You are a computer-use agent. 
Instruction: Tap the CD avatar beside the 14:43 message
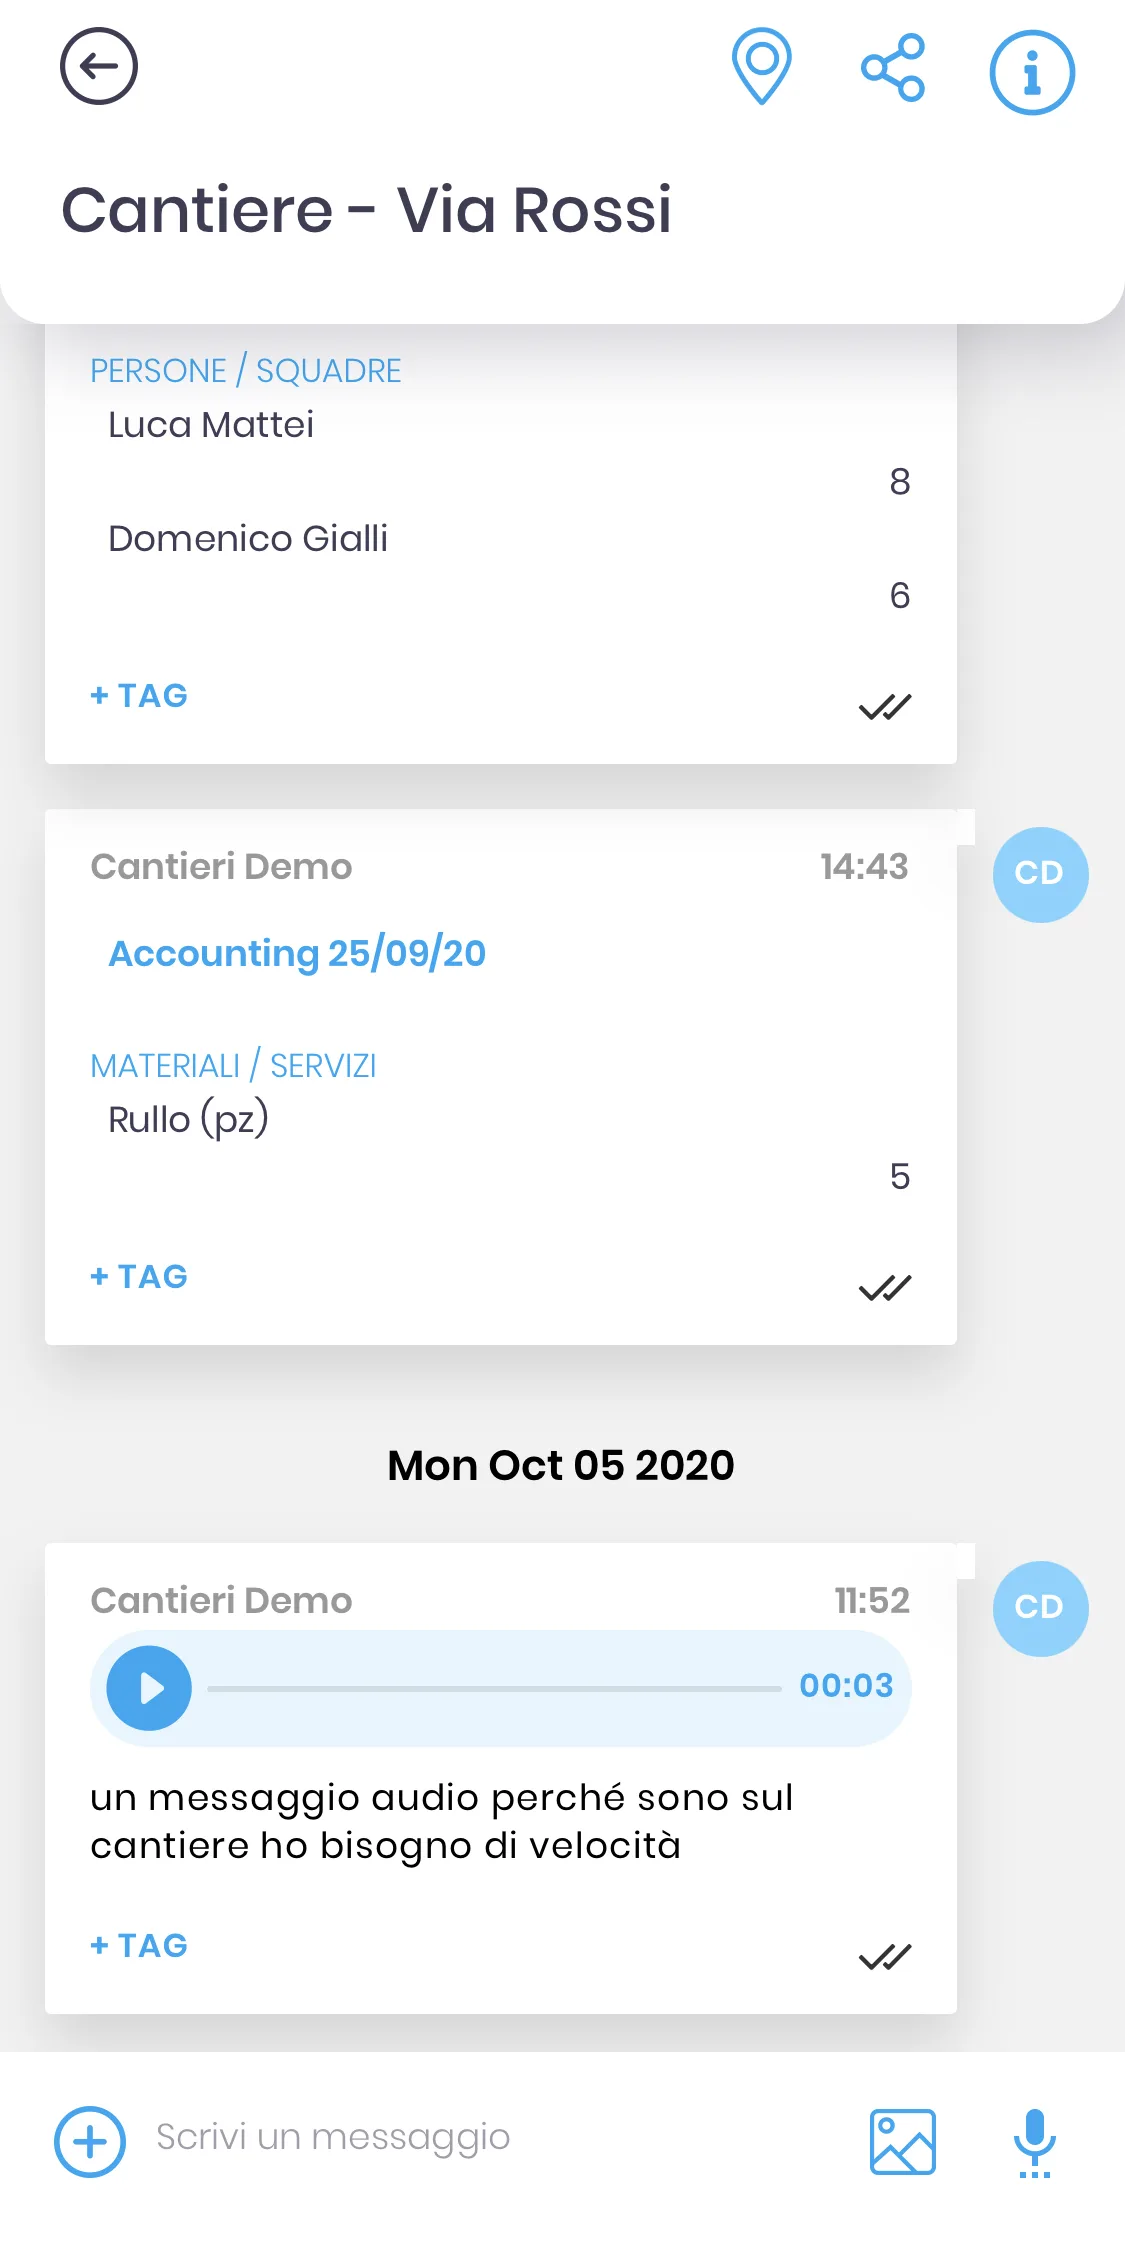pos(1040,874)
